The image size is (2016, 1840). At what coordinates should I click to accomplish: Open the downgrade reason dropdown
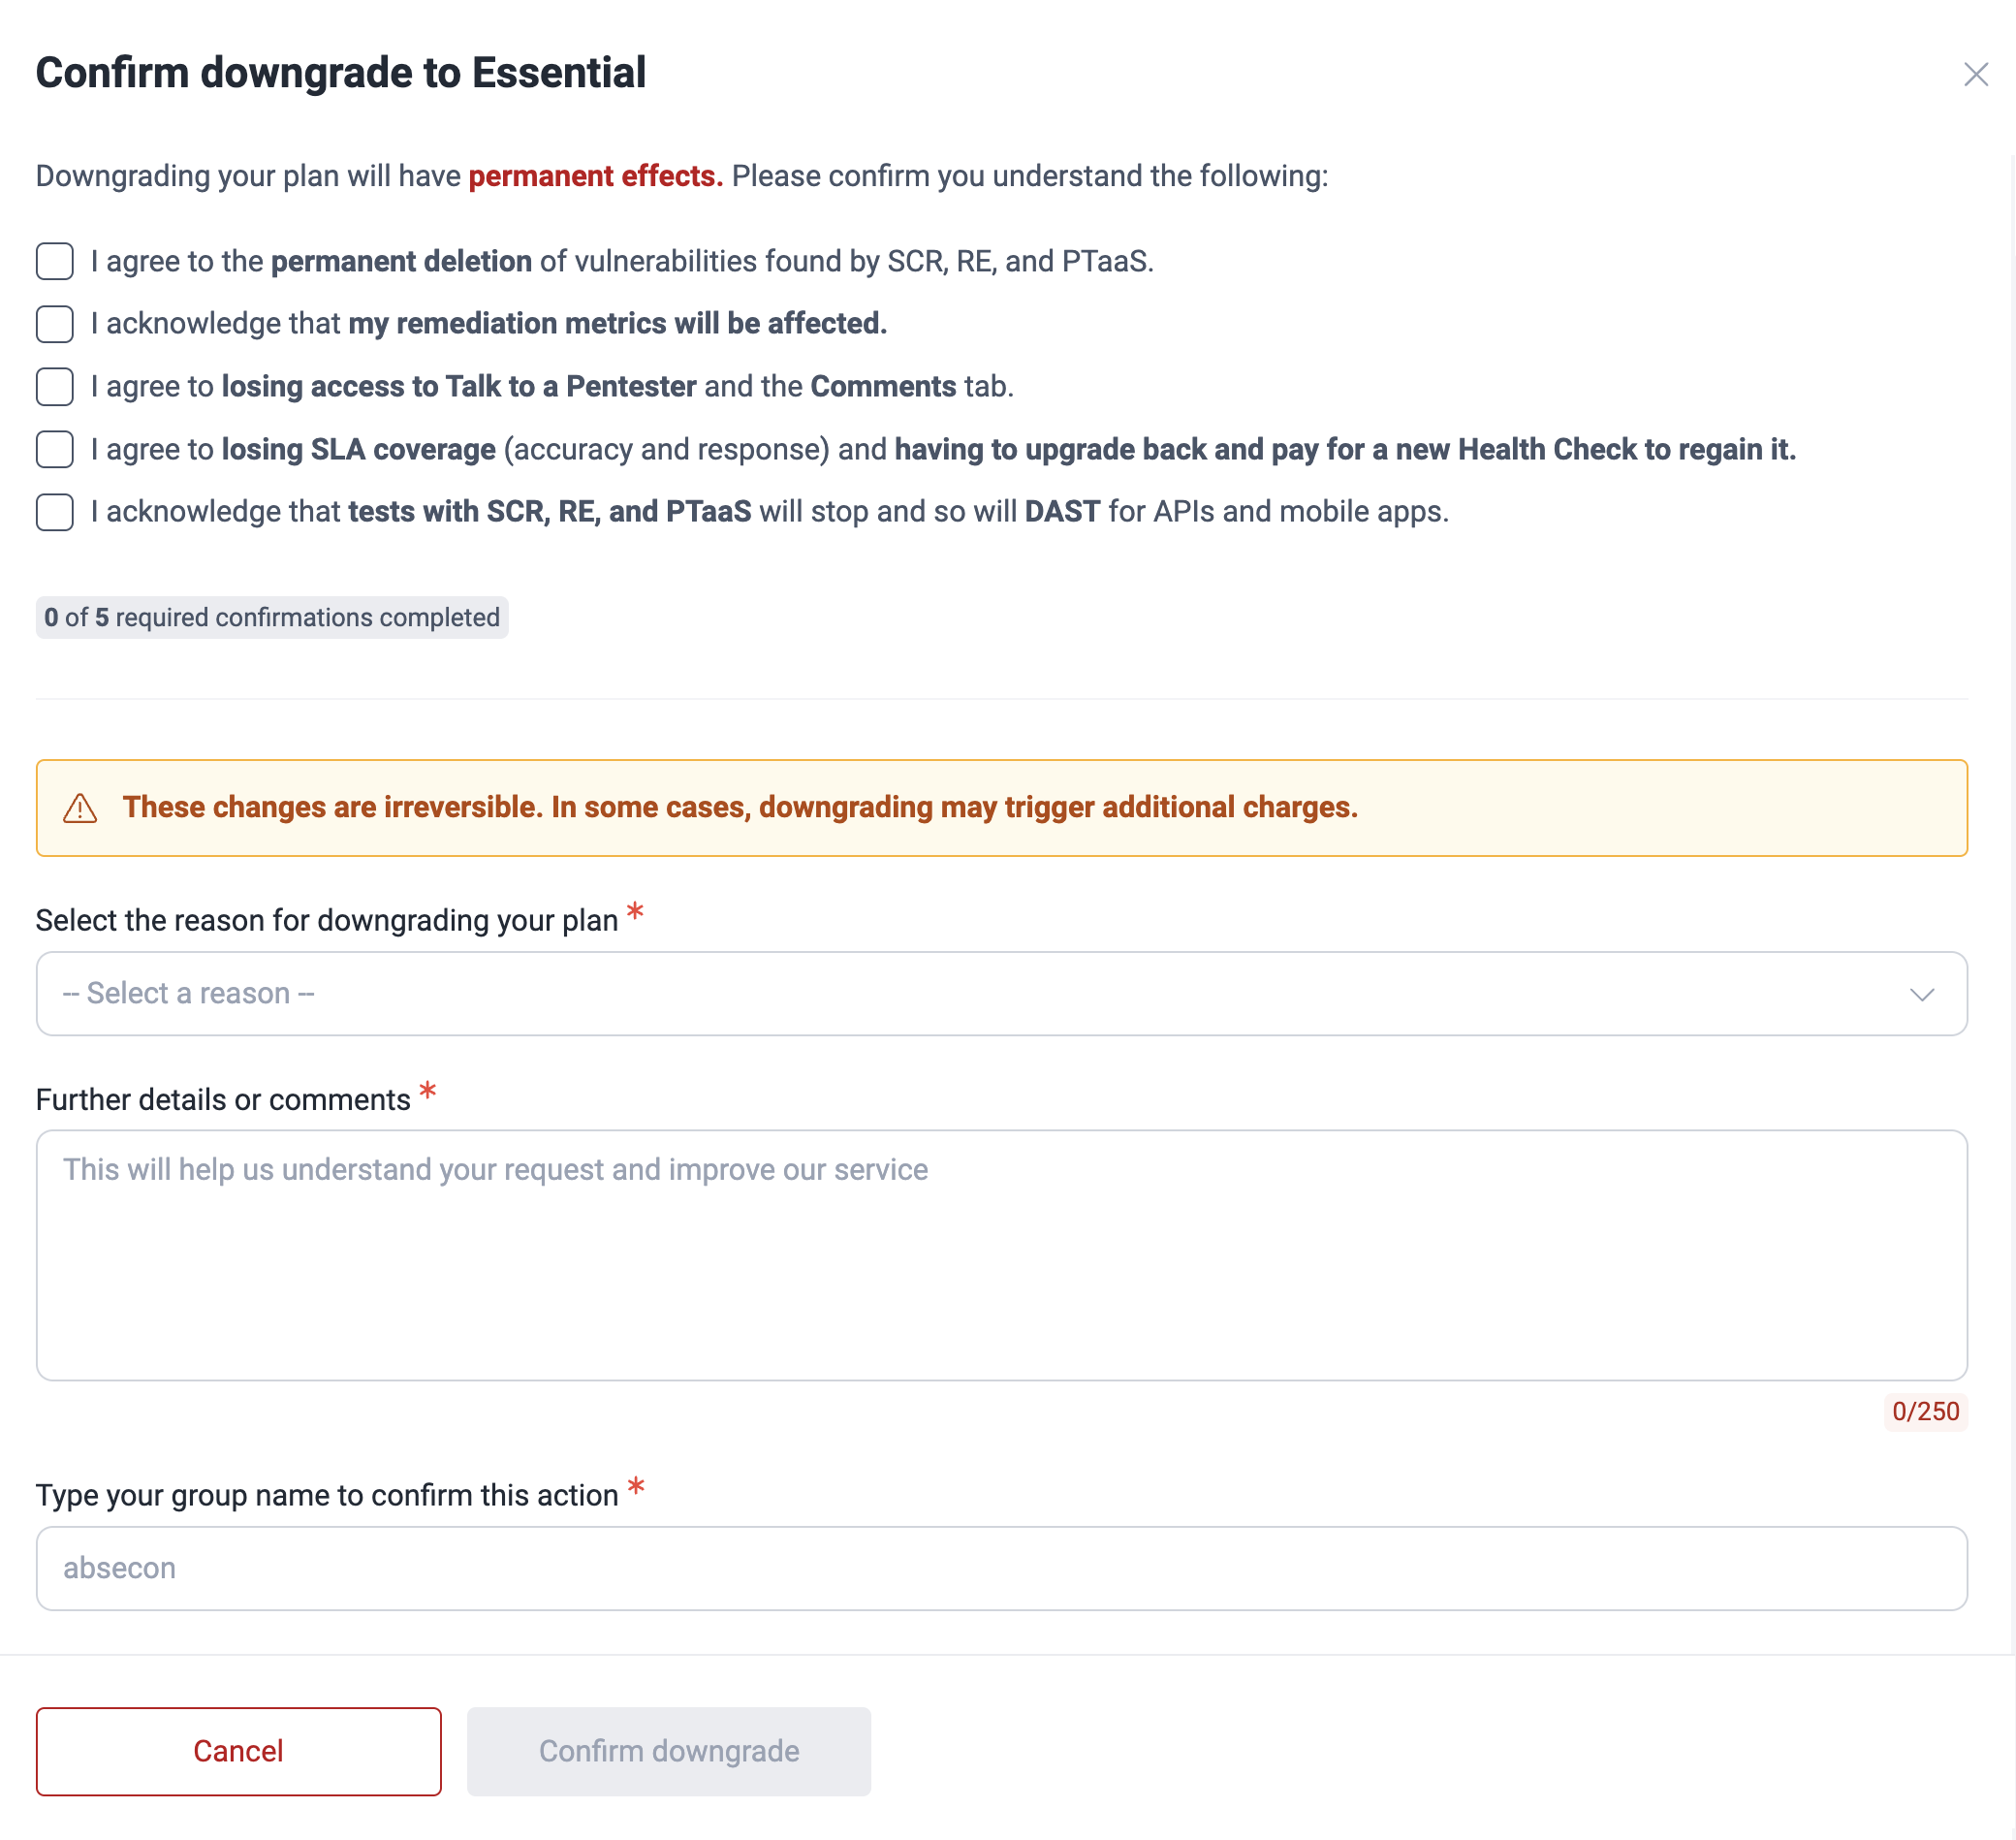tap(1000, 993)
